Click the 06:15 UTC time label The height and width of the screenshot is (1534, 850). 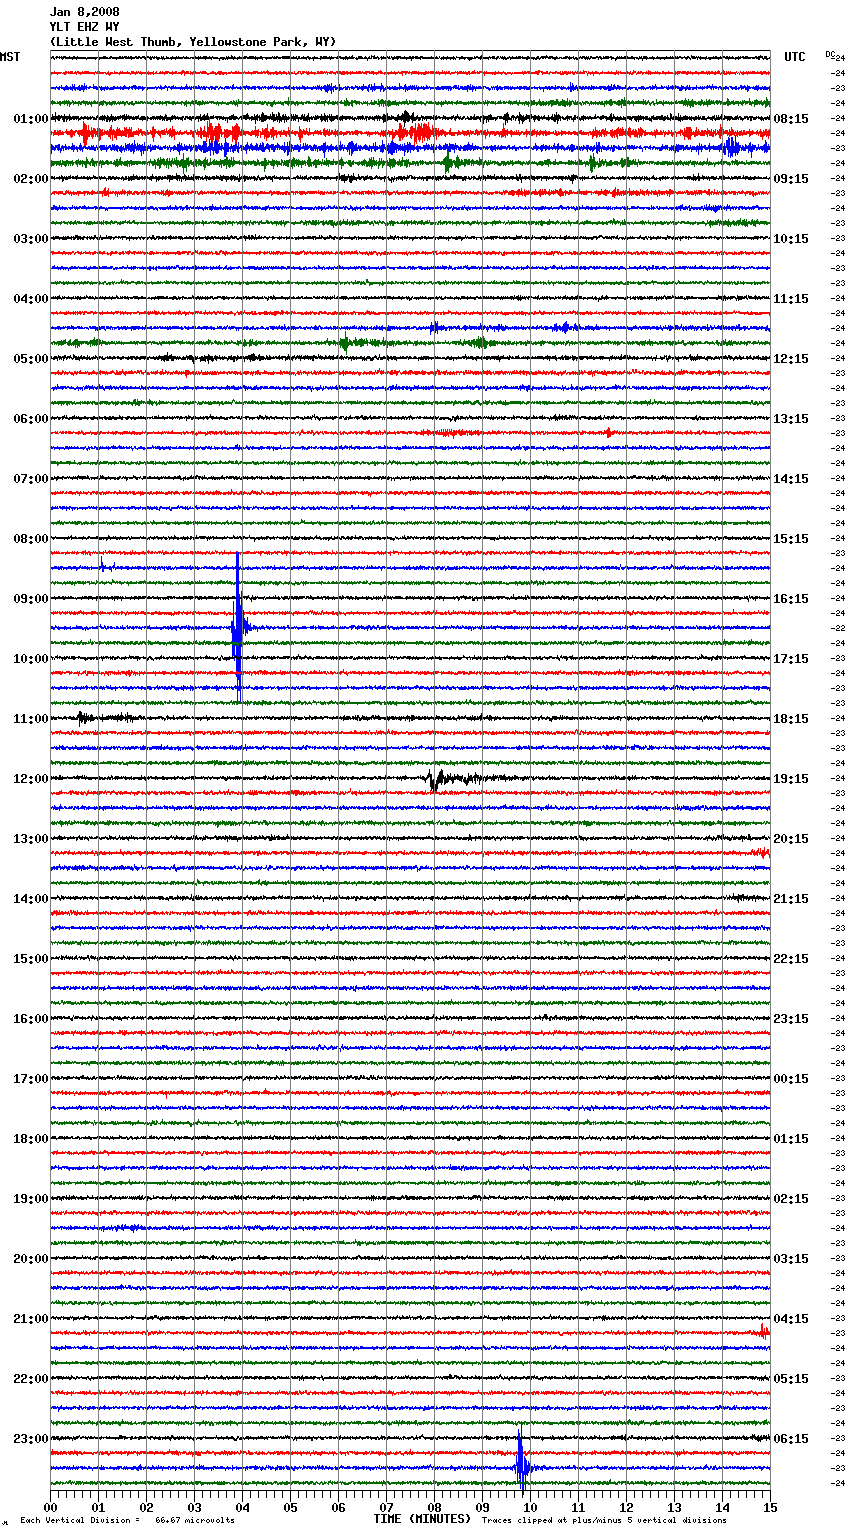(x=791, y=1439)
